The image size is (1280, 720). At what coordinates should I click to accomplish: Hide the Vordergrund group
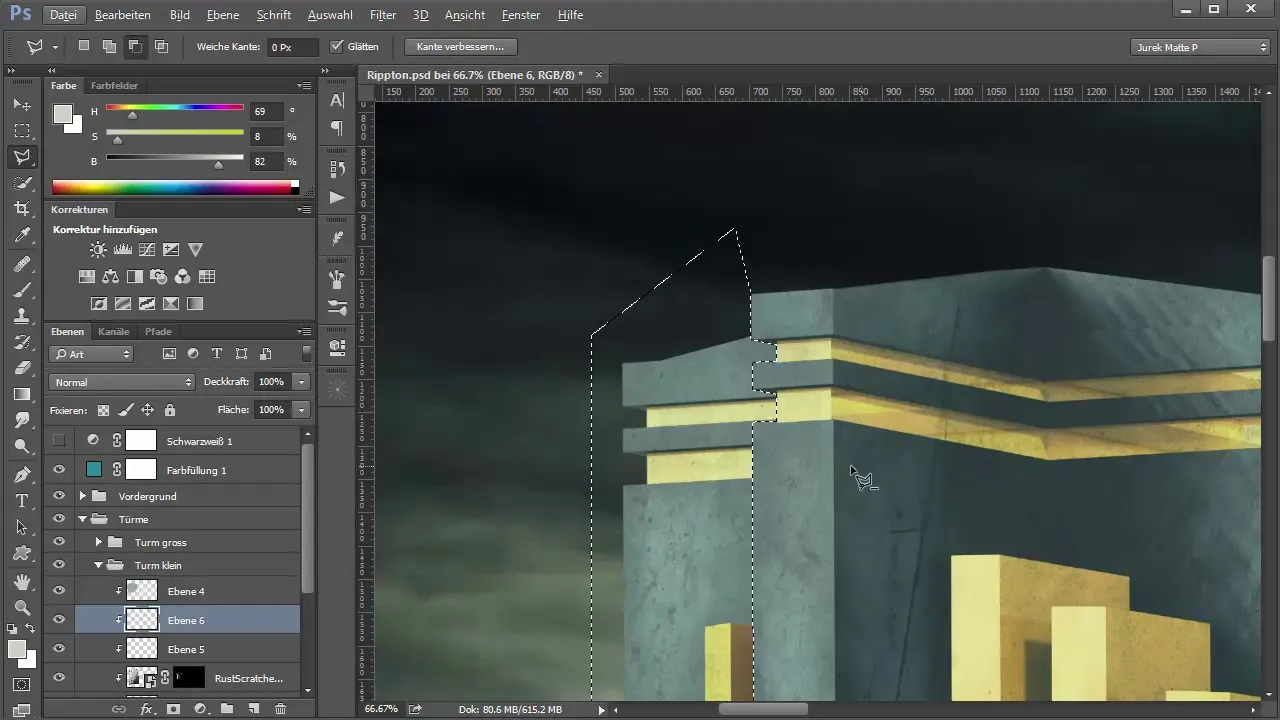click(x=59, y=496)
